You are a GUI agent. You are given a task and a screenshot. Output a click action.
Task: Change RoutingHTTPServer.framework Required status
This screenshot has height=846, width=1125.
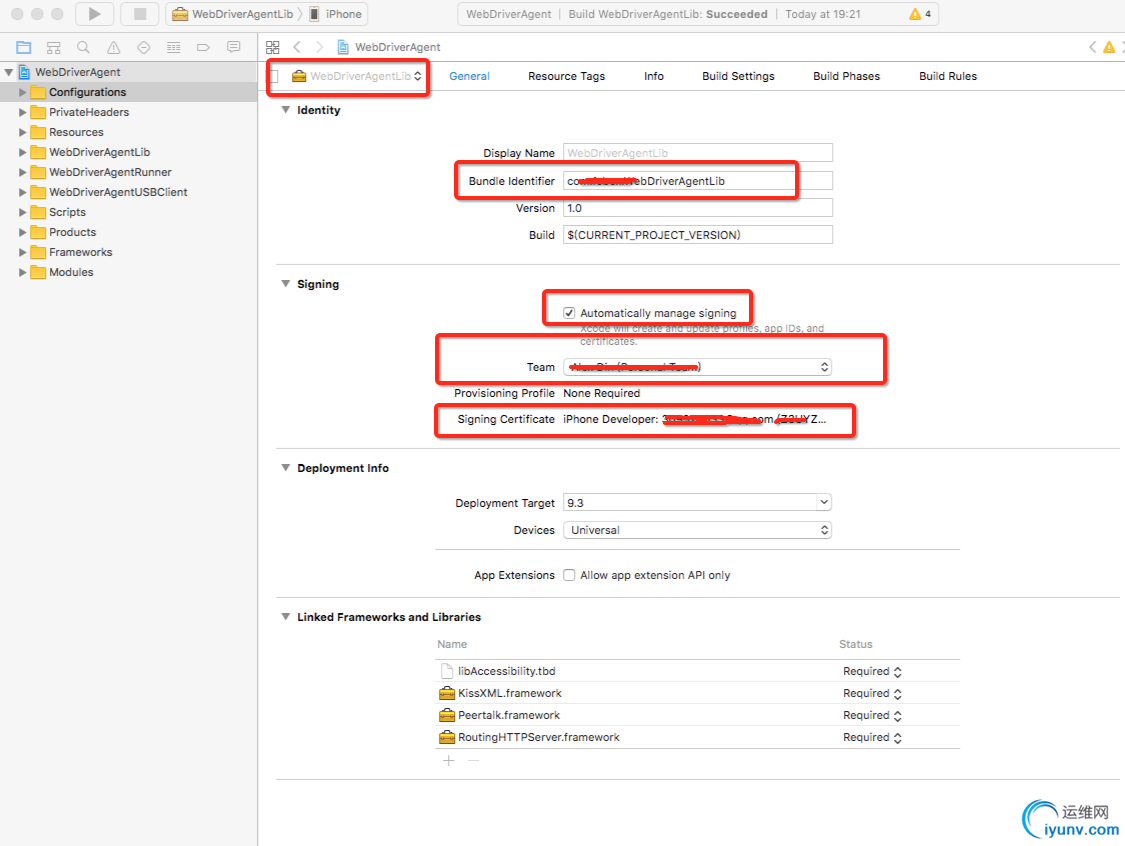coord(872,738)
